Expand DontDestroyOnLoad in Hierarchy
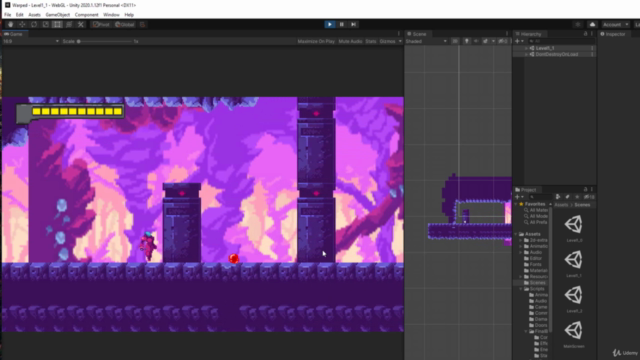The width and height of the screenshot is (640, 360). click(x=527, y=54)
